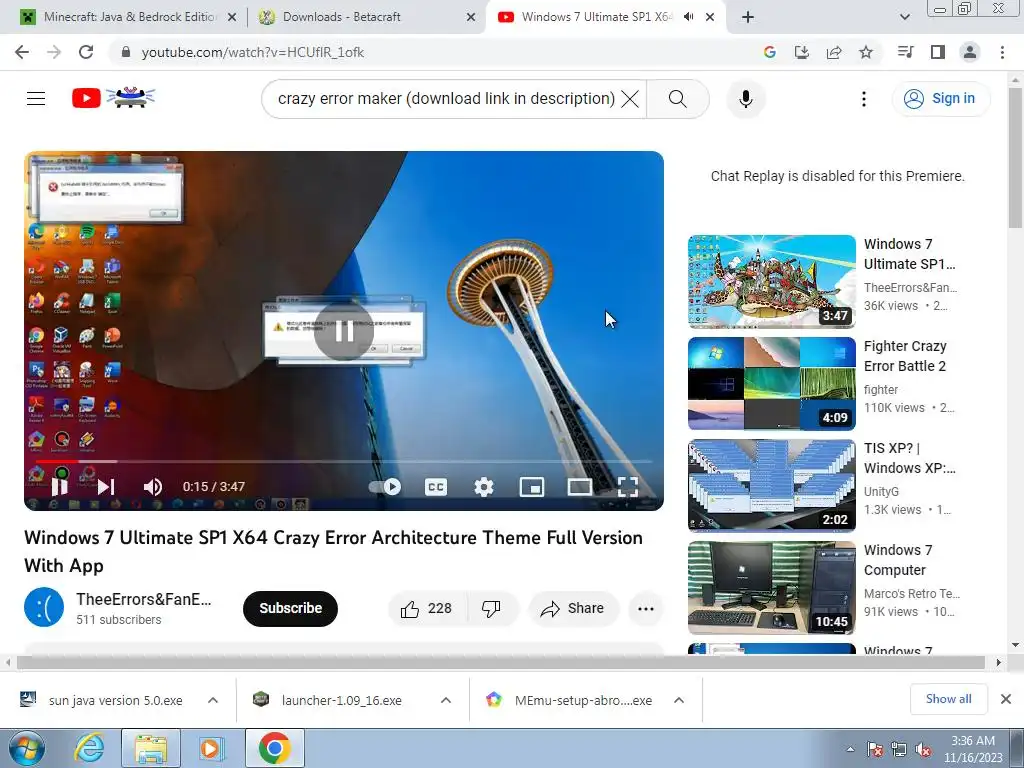Clear the search box with the X

pyautogui.click(x=630, y=99)
